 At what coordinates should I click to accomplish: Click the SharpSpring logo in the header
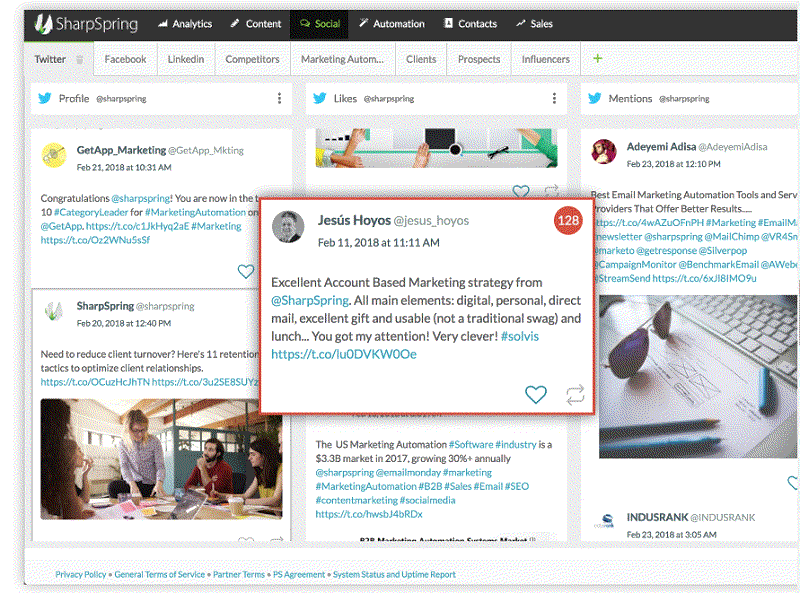(x=45, y=22)
